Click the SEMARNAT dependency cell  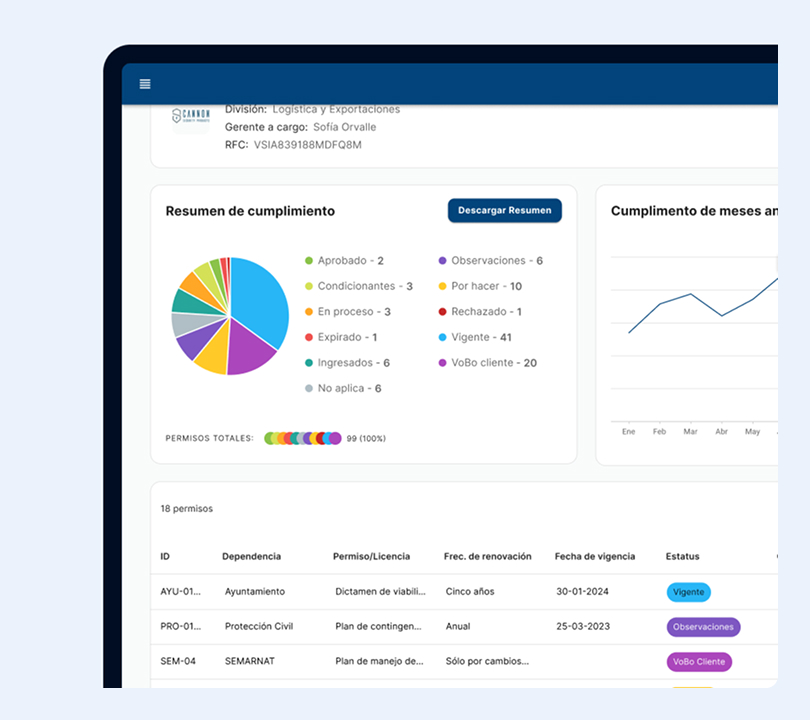(250, 661)
